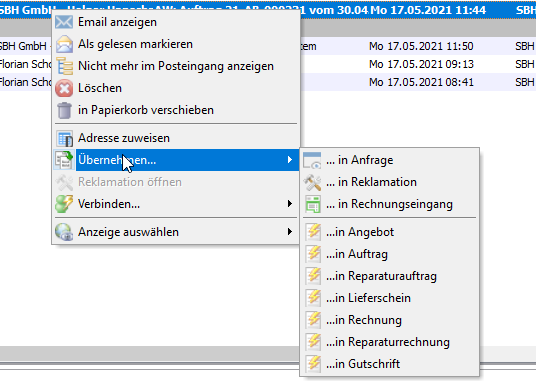Click the highlighted row date 17.05.2021 11:44
536x386 pixels.
pos(428,10)
